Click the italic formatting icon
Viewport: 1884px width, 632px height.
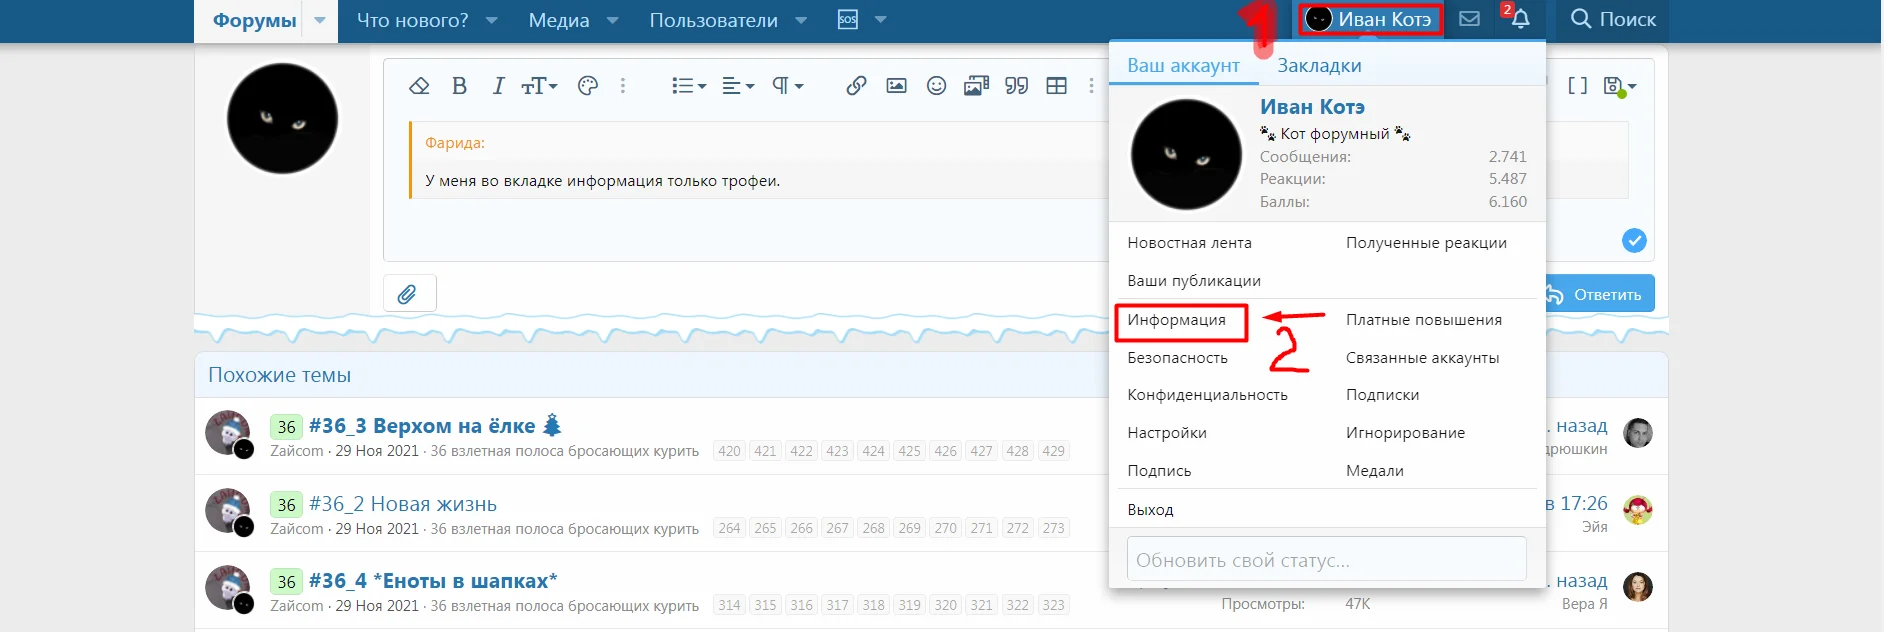(498, 86)
